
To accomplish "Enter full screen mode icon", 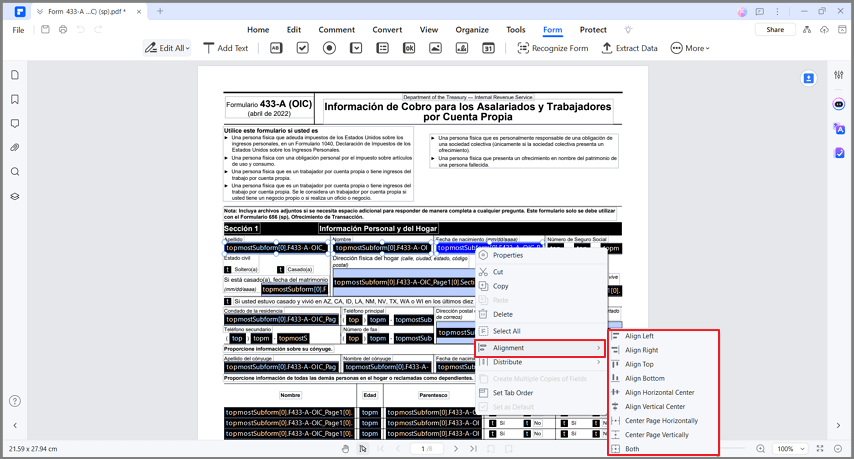I will pos(820,449).
